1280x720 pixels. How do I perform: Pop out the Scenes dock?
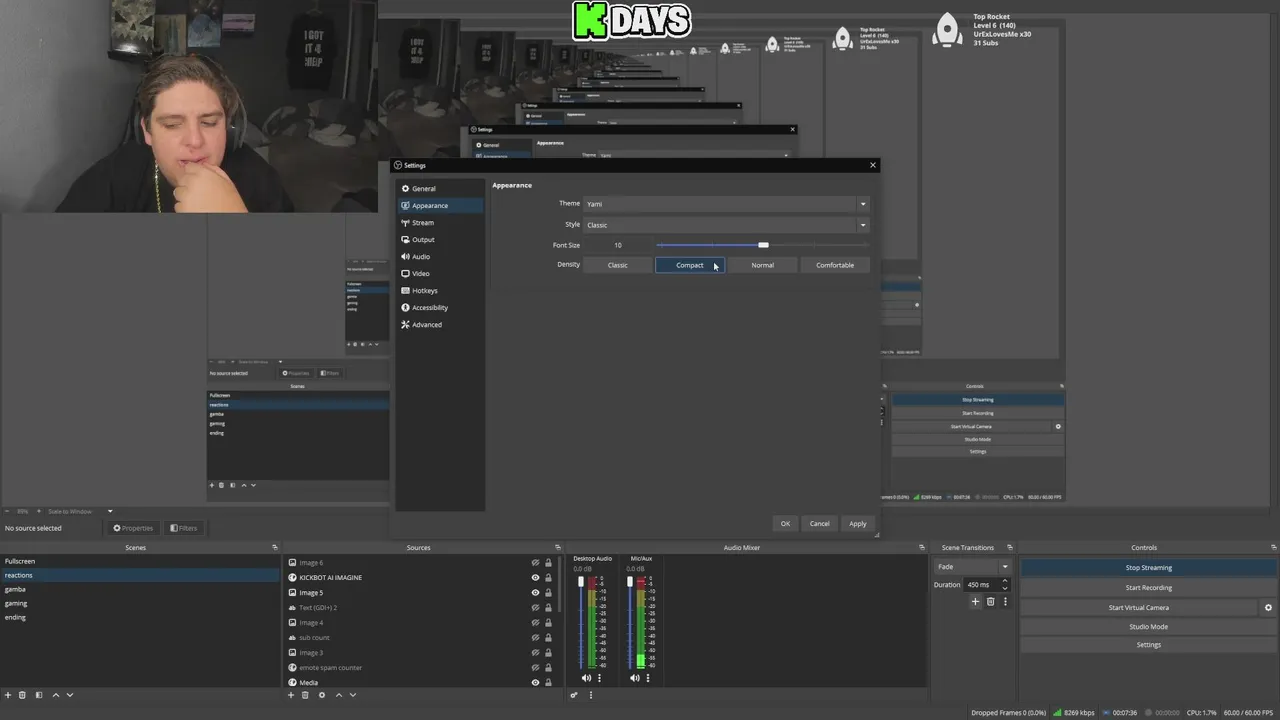pos(275,547)
